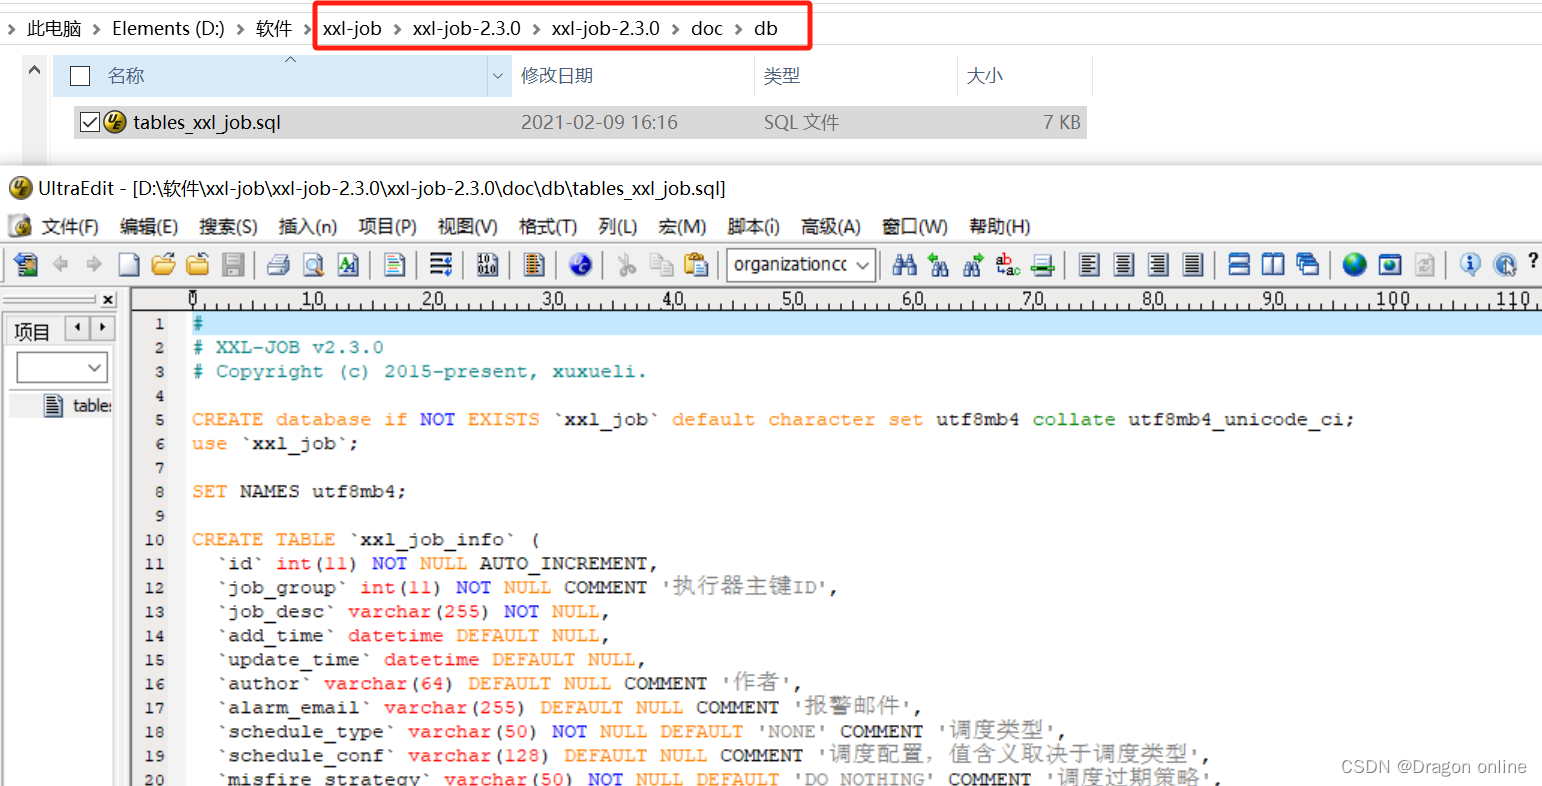Tile windows horizontally icon
This screenshot has width=1542, height=786.
click(x=1239, y=264)
